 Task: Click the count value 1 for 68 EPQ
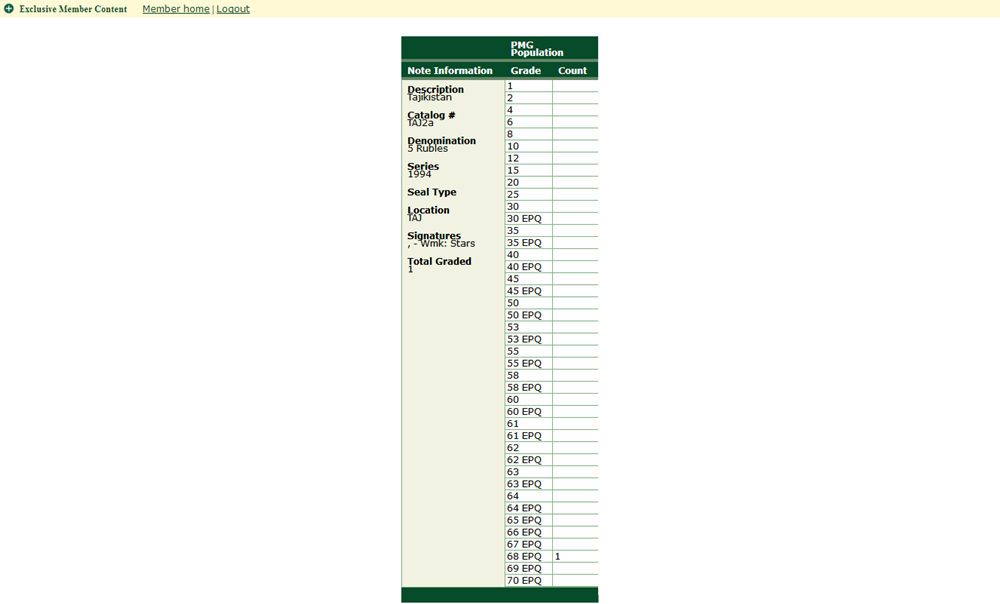tap(558, 557)
